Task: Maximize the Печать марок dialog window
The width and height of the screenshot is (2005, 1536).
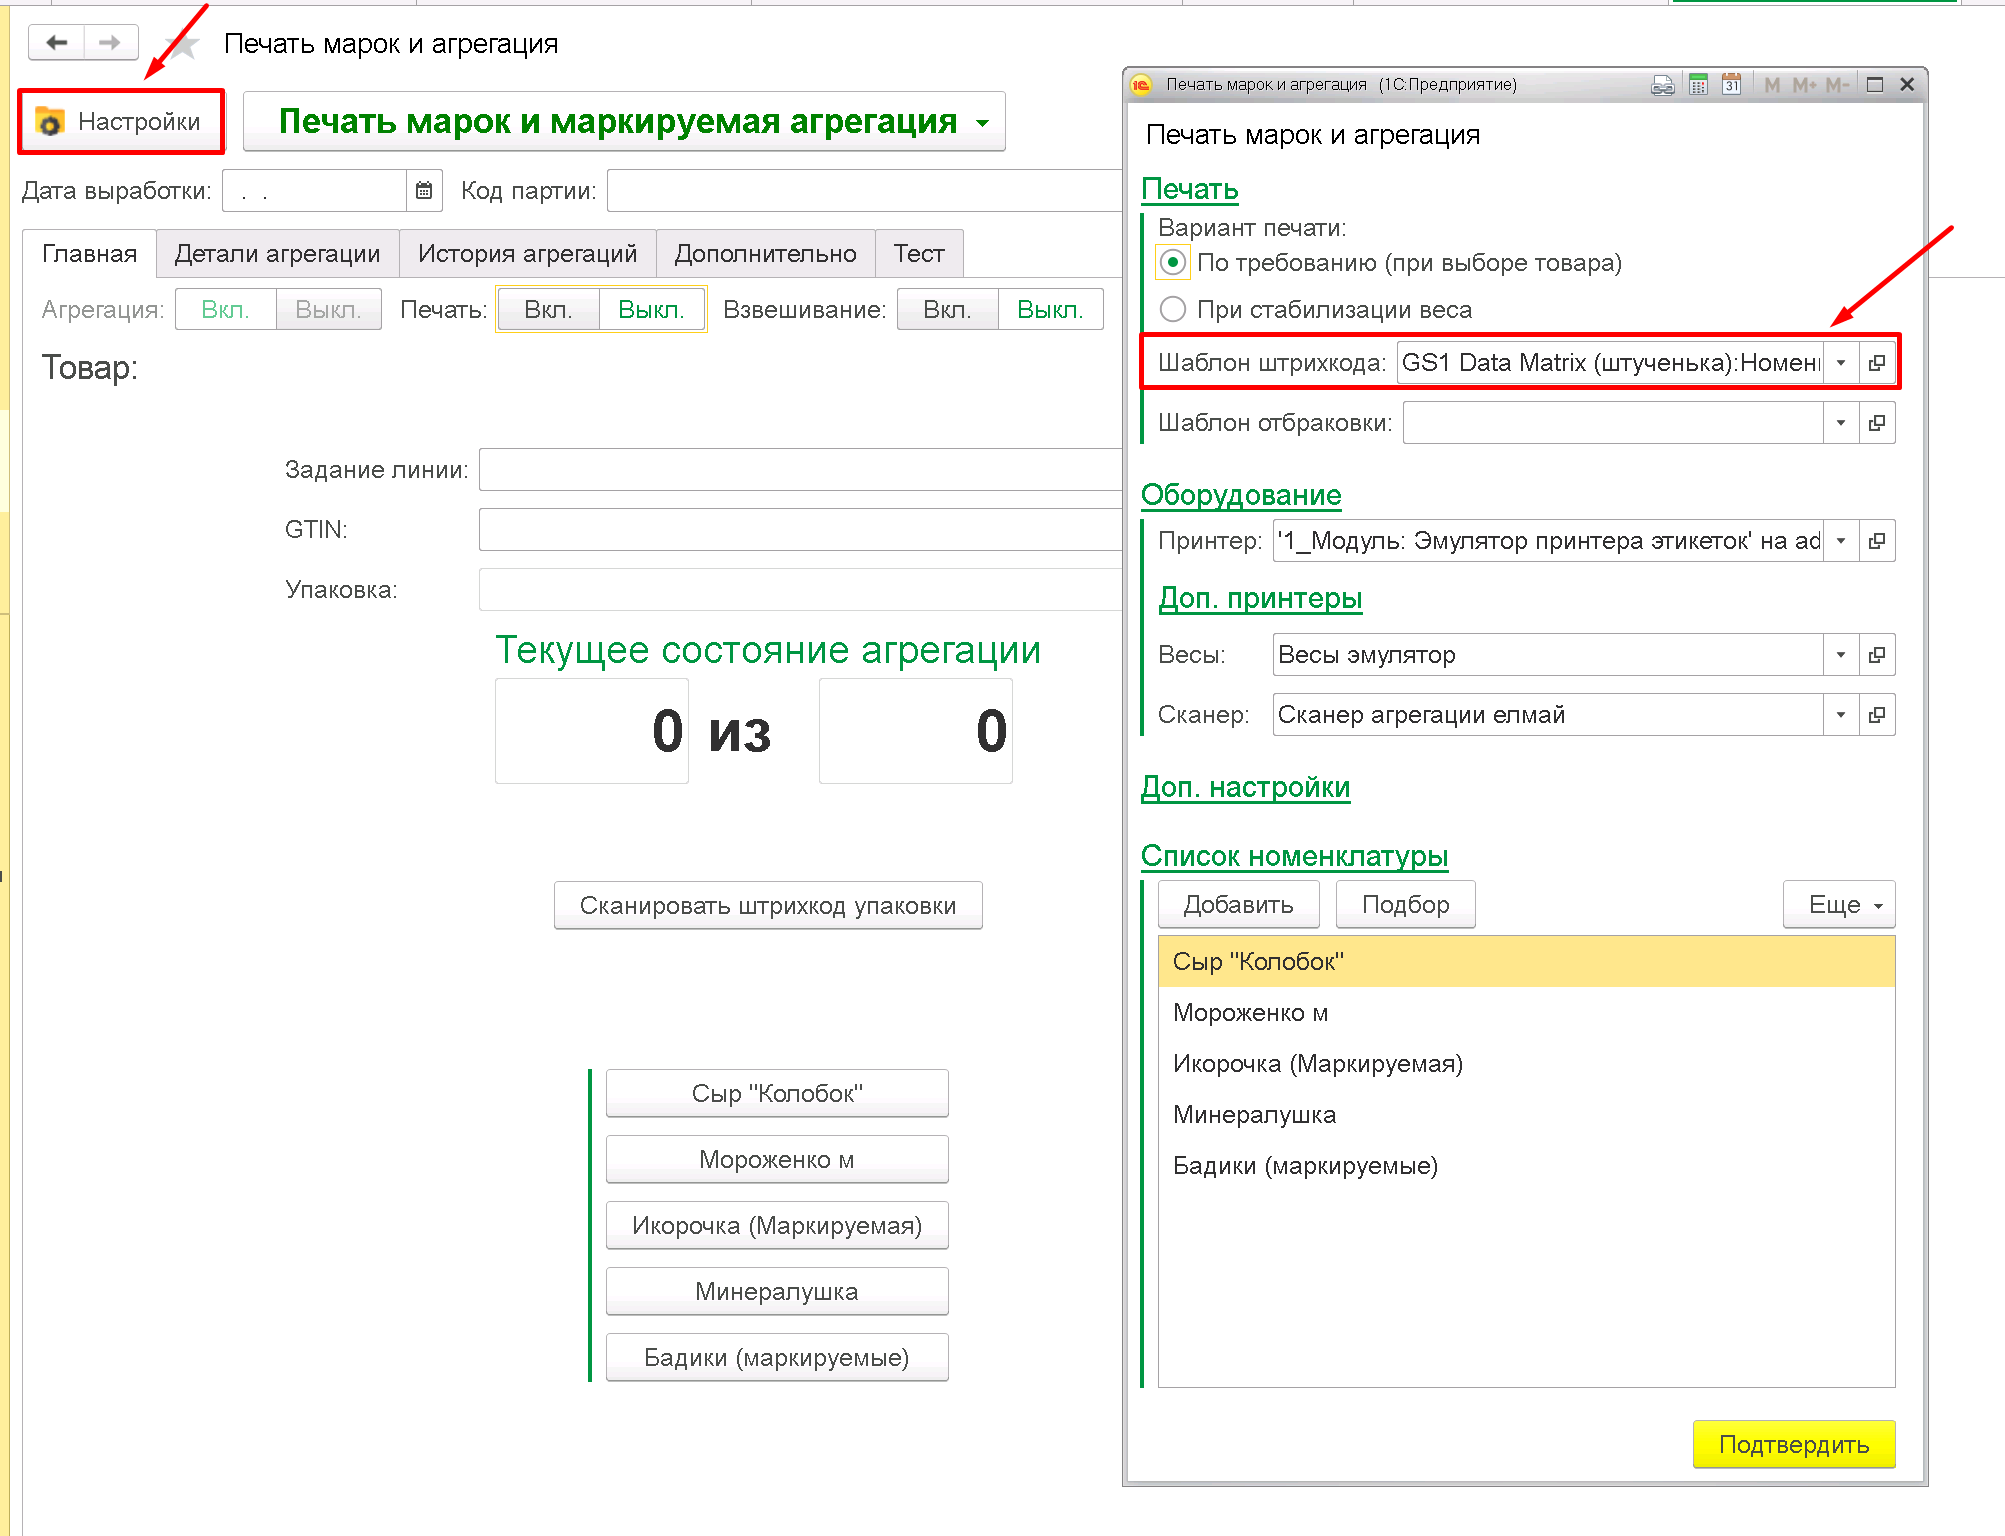Action: (x=1875, y=85)
